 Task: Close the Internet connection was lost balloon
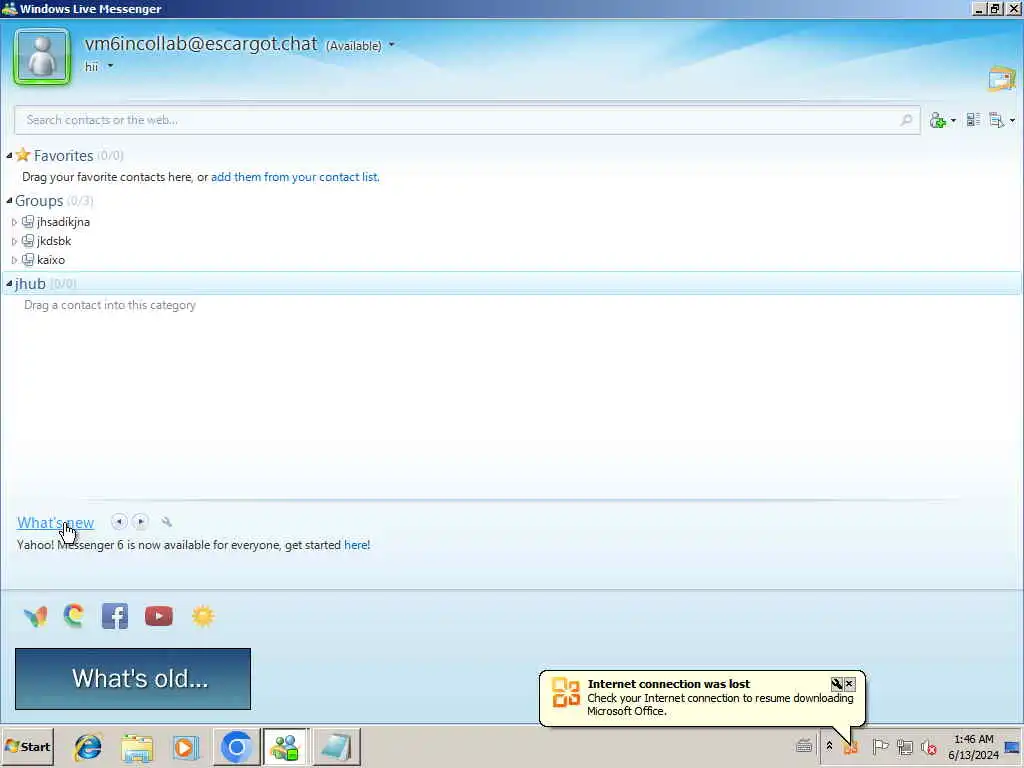coord(849,684)
